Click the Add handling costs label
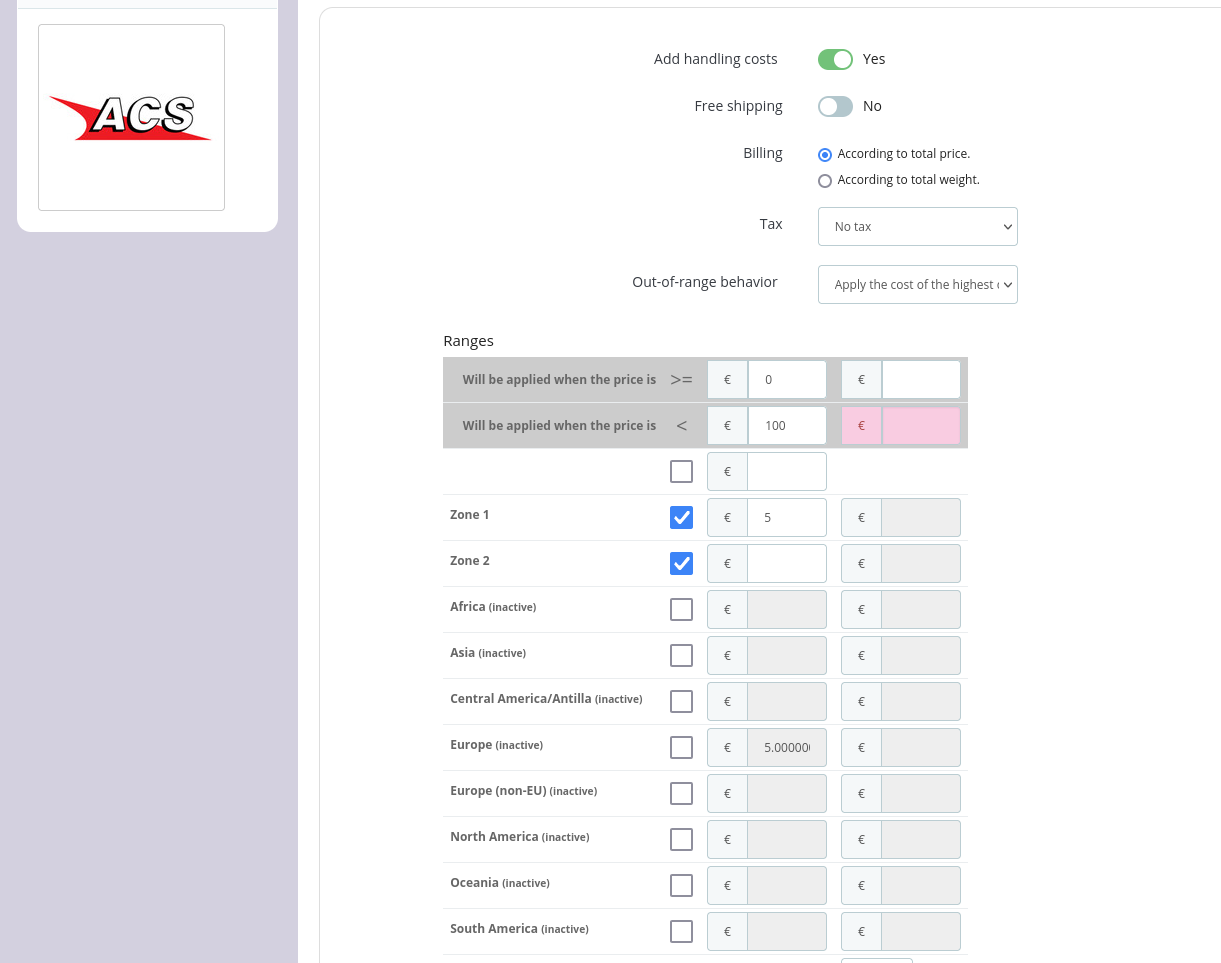The image size is (1221, 963). coord(716,59)
